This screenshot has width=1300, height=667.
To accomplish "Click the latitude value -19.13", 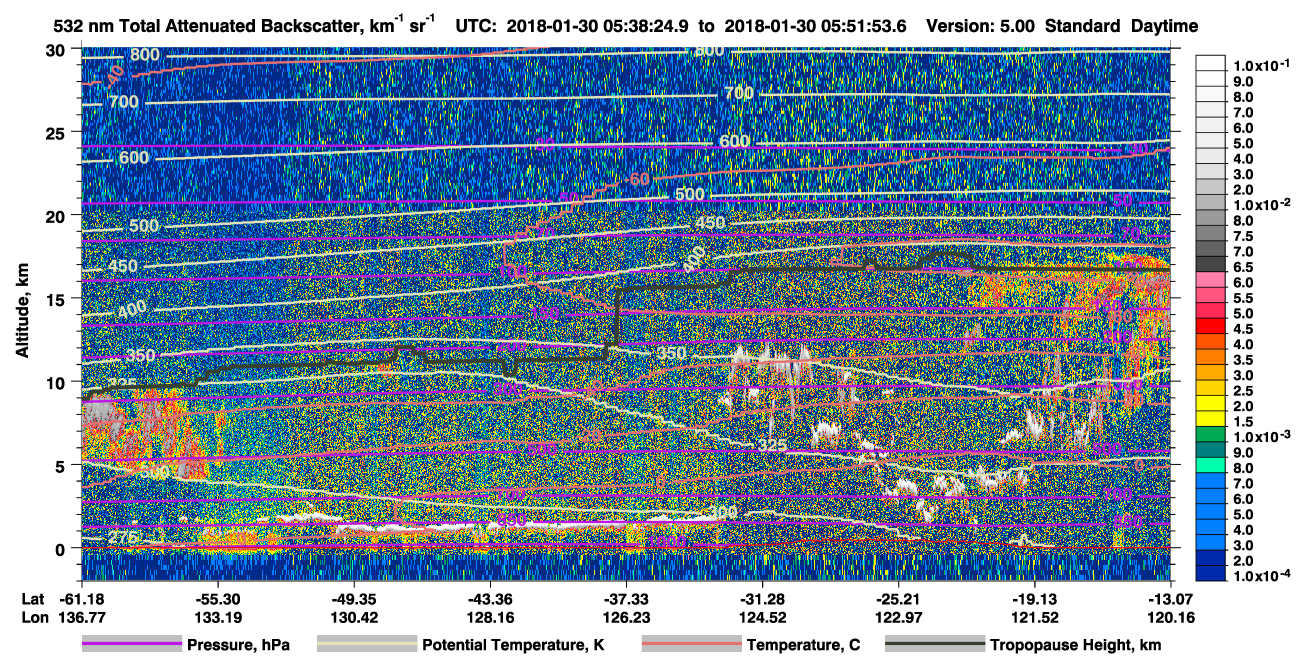I will pos(1035,598).
